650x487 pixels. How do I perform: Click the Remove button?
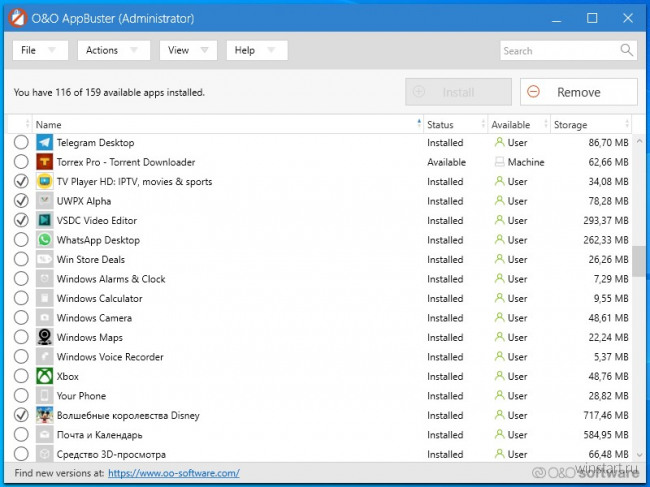(x=579, y=92)
